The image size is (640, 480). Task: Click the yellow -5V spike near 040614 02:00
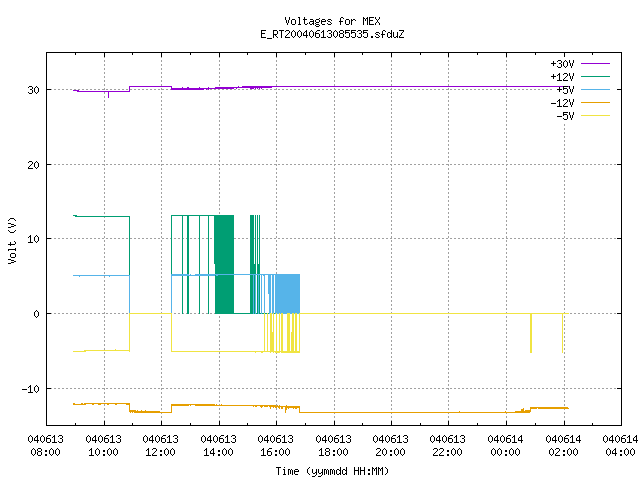562,333
